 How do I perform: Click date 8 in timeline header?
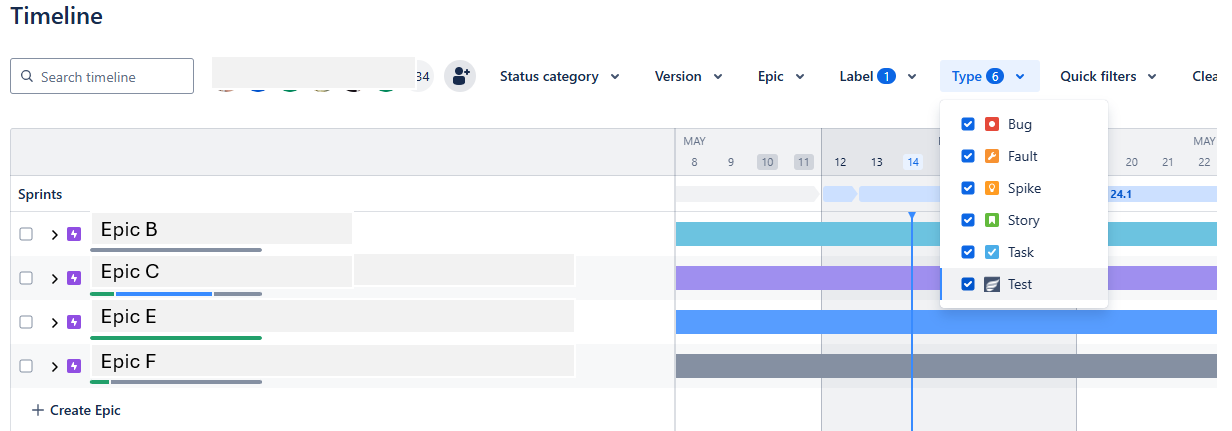694,162
